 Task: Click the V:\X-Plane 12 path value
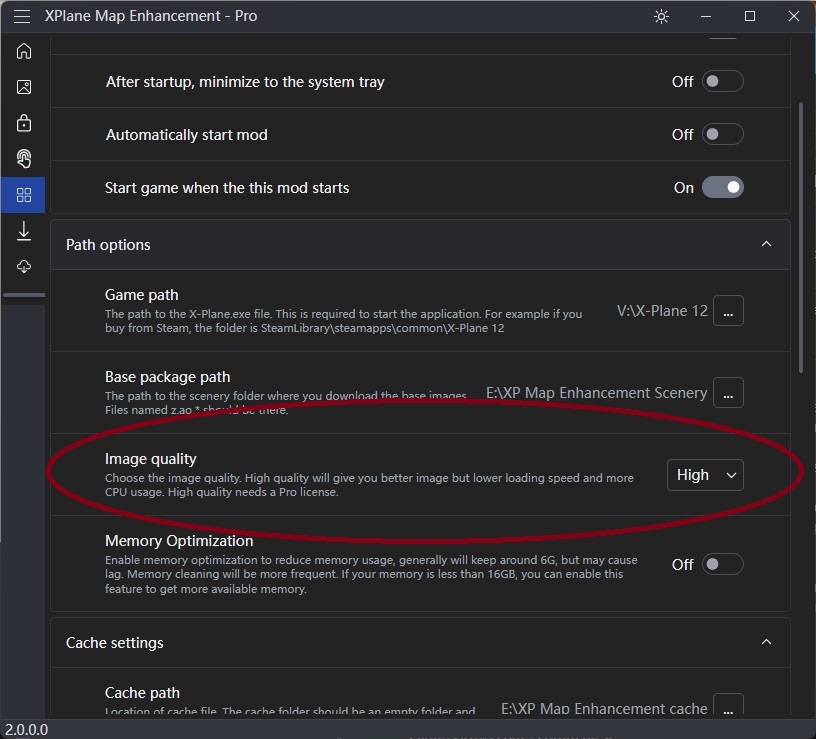[662, 311]
